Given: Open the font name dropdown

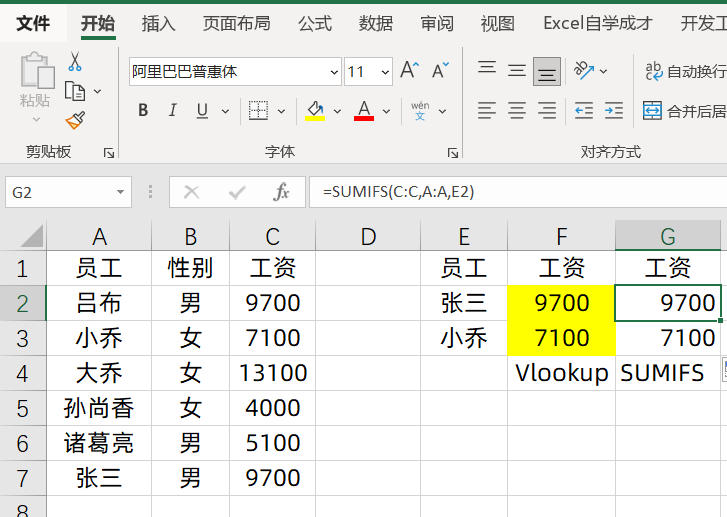Looking at the screenshot, I should tap(334, 72).
